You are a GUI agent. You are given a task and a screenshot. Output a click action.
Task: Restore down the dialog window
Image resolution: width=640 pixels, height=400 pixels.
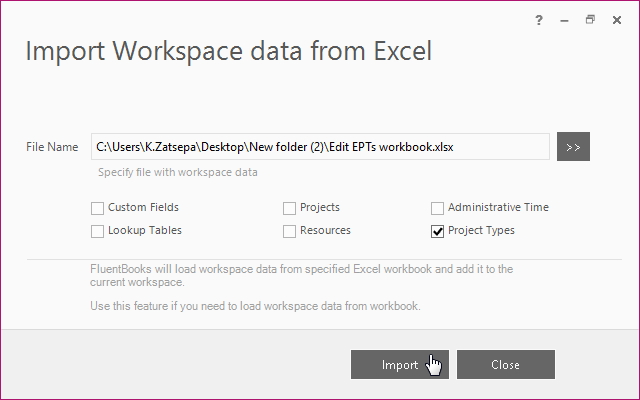590,20
